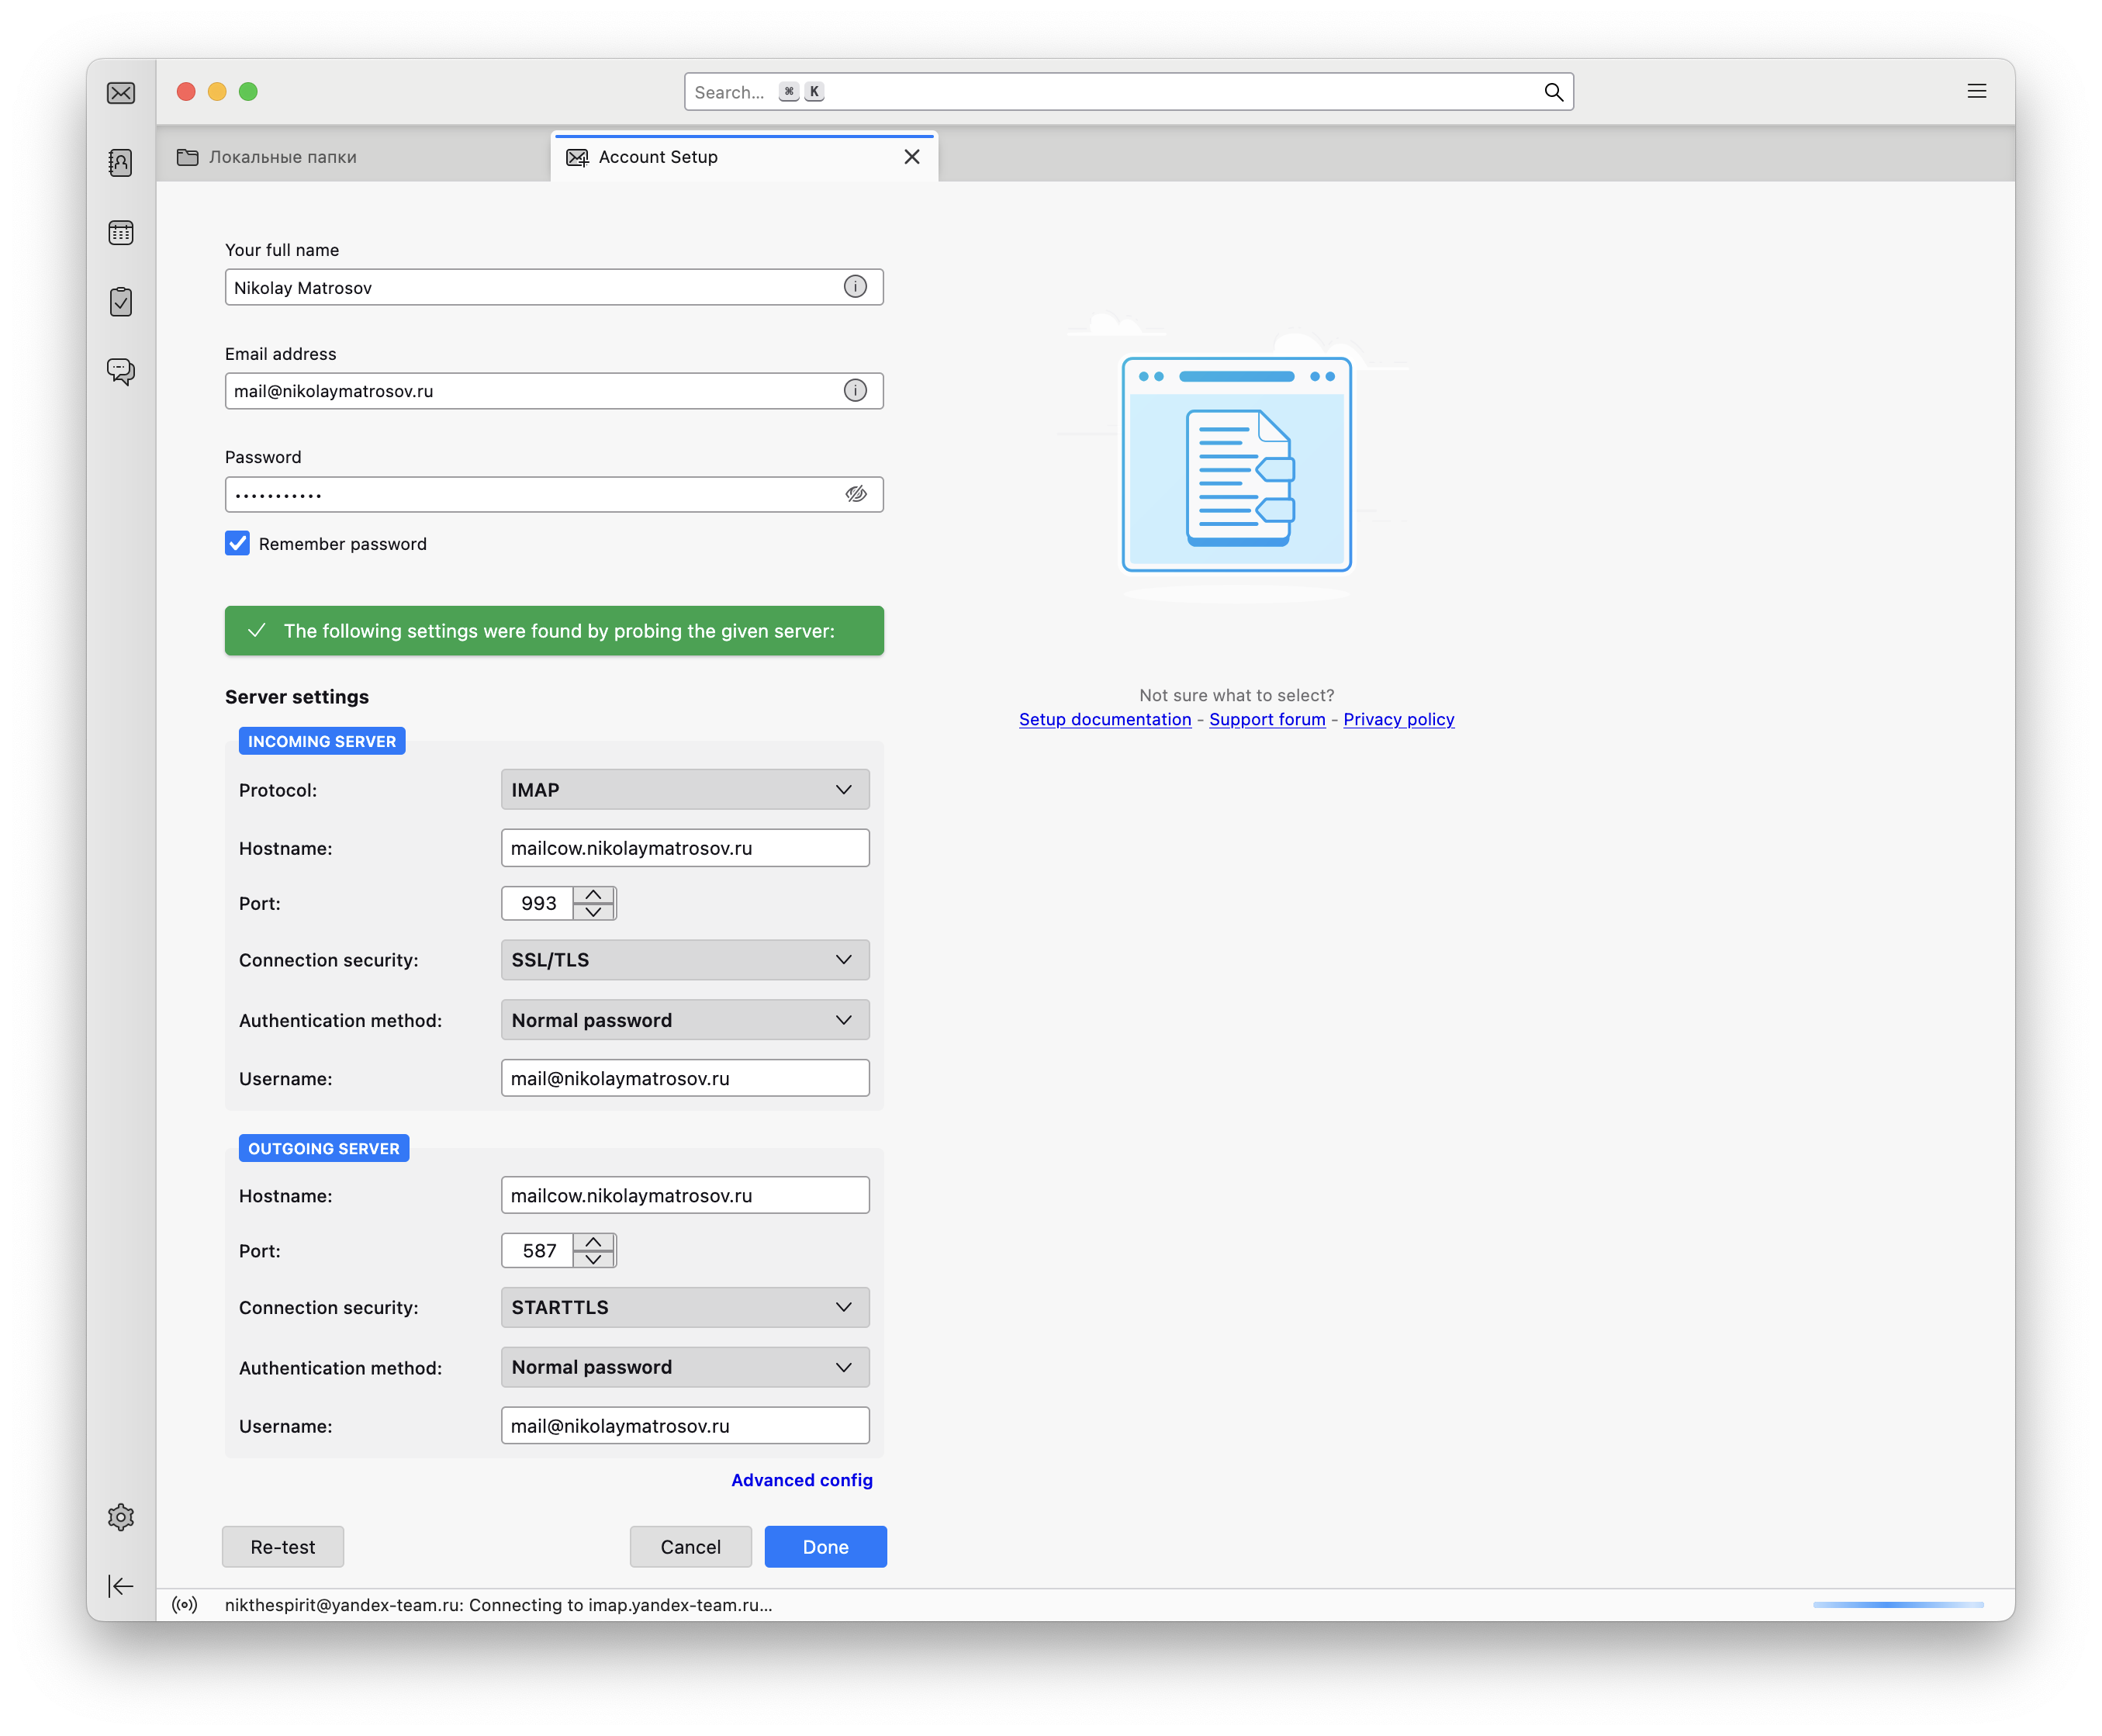2102x1736 pixels.
Task: Open the Setup documentation link
Action: pyautogui.click(x=1104, y=719)
